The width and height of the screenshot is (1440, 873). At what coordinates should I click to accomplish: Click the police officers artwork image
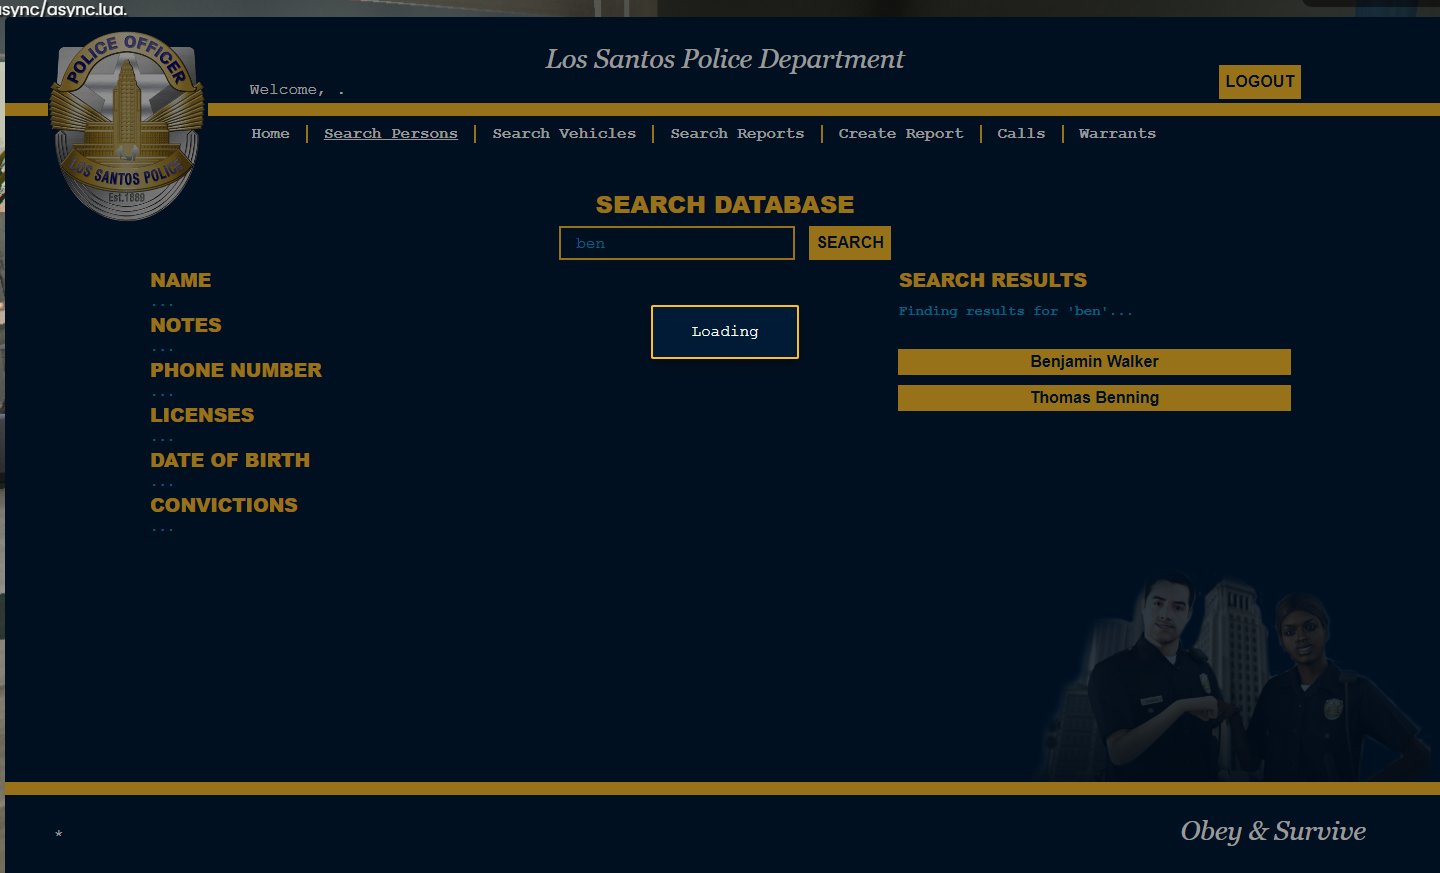1235,677
